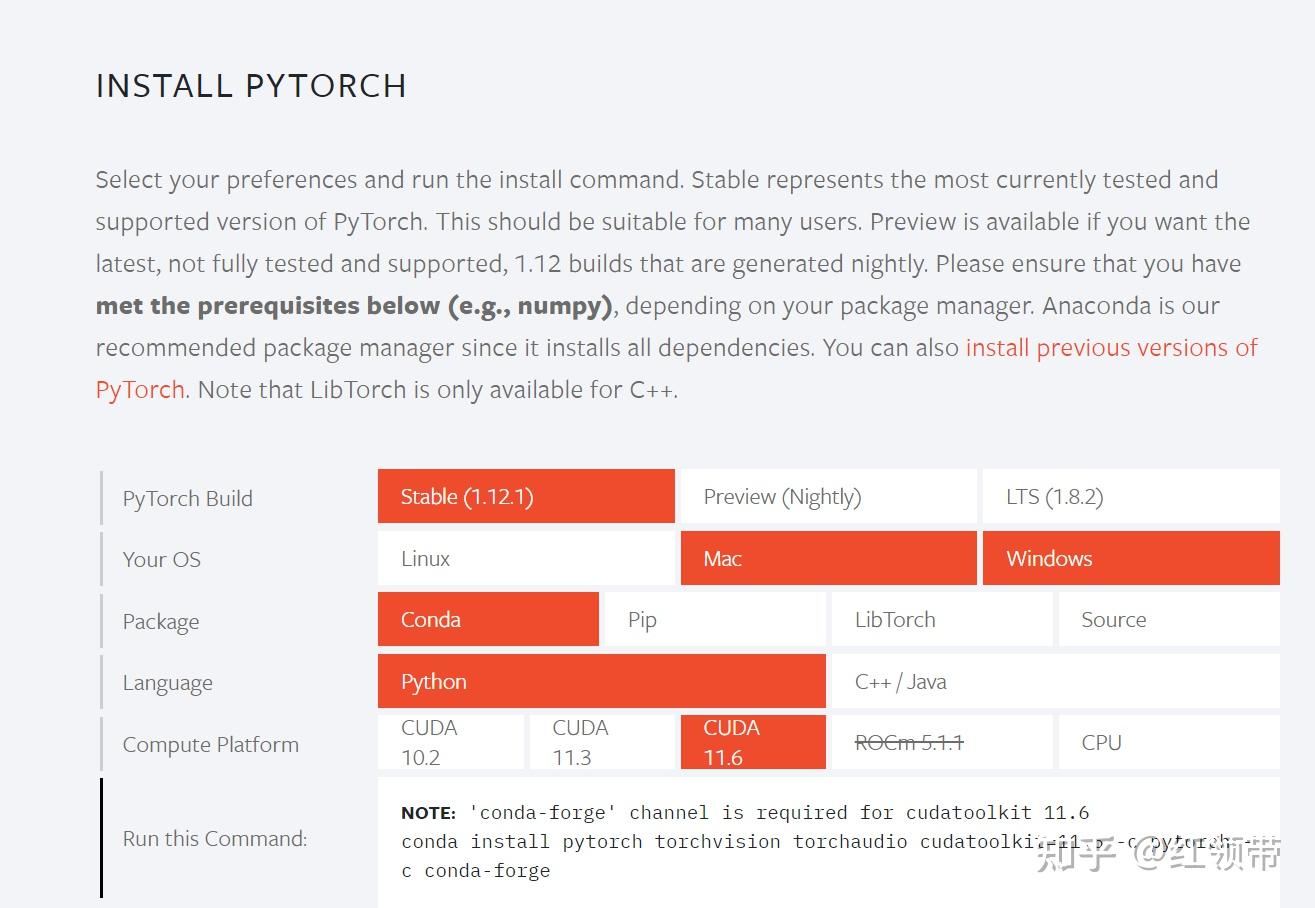
Task: Select the Stable (1.12.1) PyTorch build
Action: tap(525, 495)
